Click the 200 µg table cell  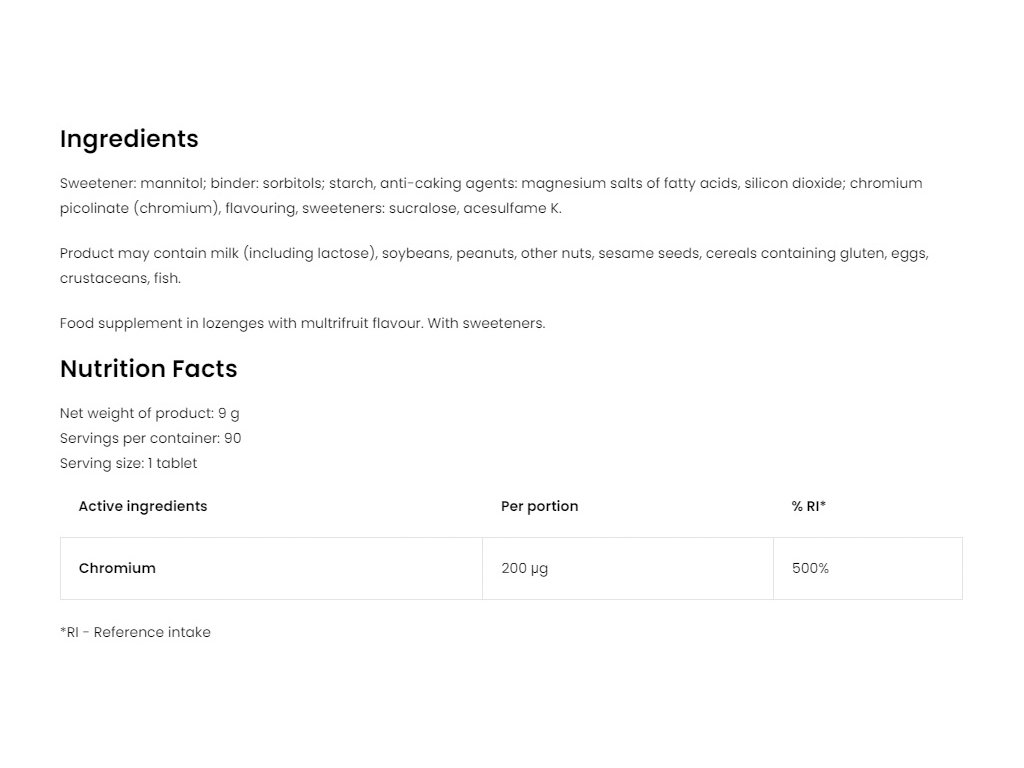click(524, 568)
